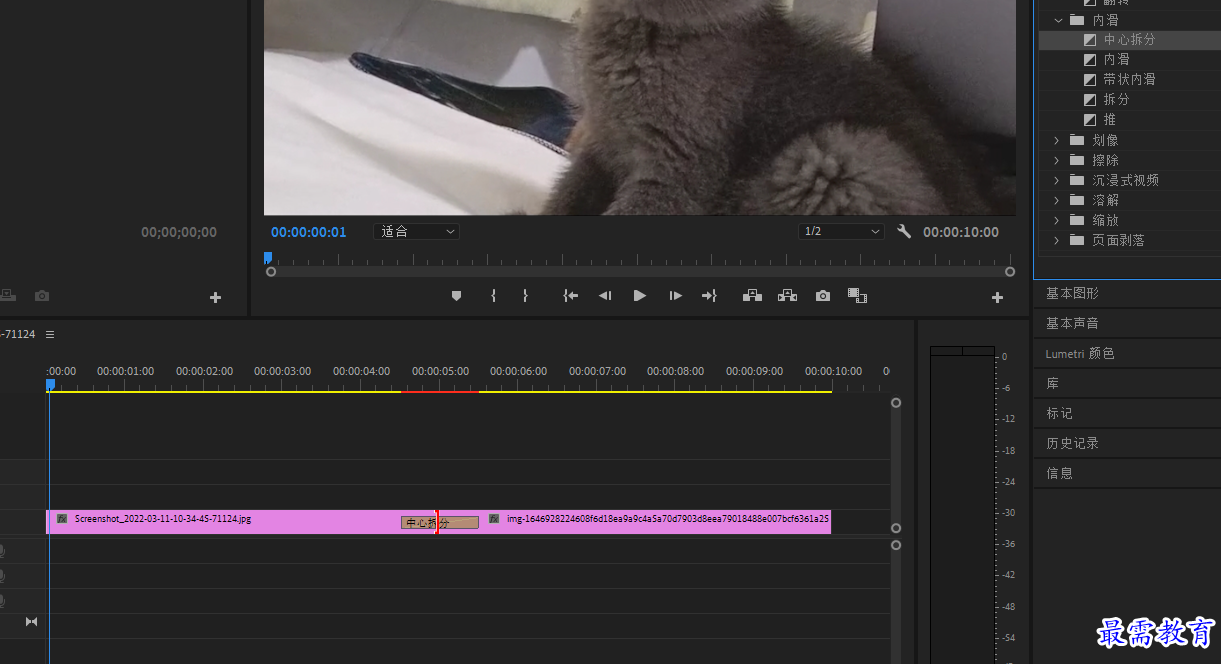Click the Extract button icon
This screenshot has height=664, width=1221.
pos(788,296)
